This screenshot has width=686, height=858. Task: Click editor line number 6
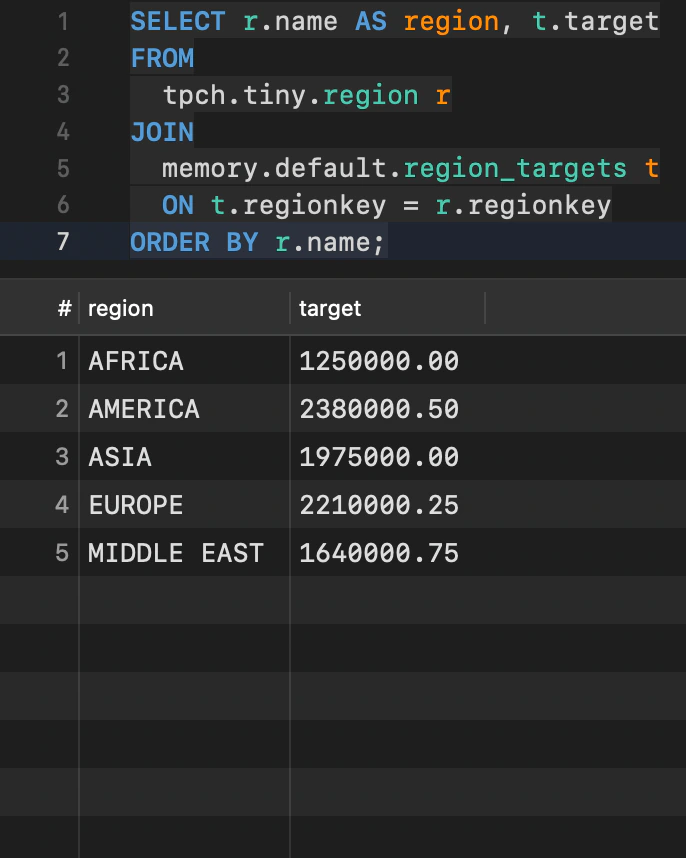tap(63, 205)
